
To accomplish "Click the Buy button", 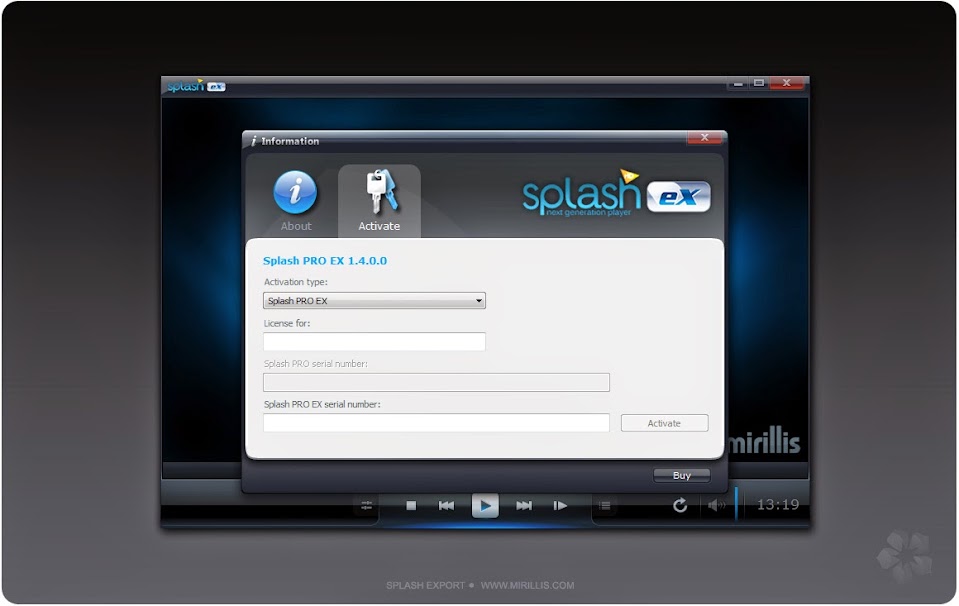I will coord(682,475).
